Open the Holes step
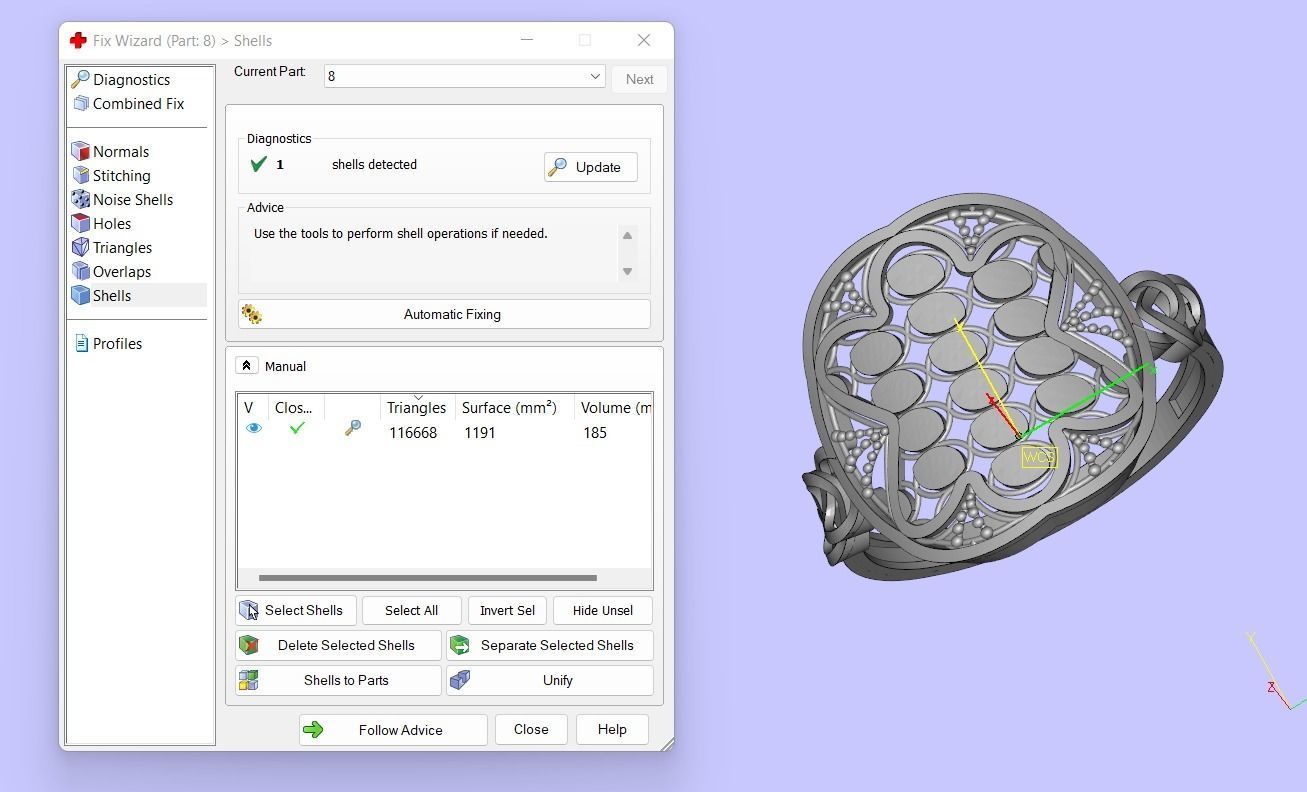 (x=112, y=224)
